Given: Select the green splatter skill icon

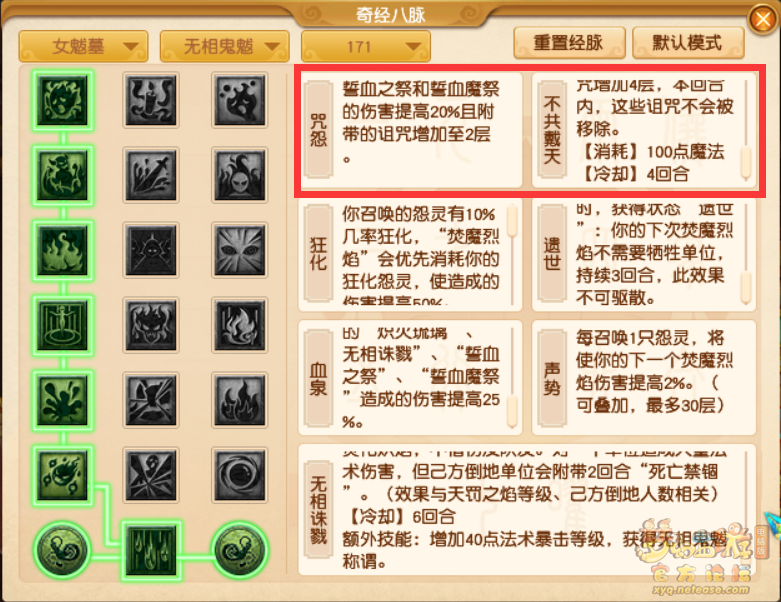Looking at the screenshot, I should (63, 400).
